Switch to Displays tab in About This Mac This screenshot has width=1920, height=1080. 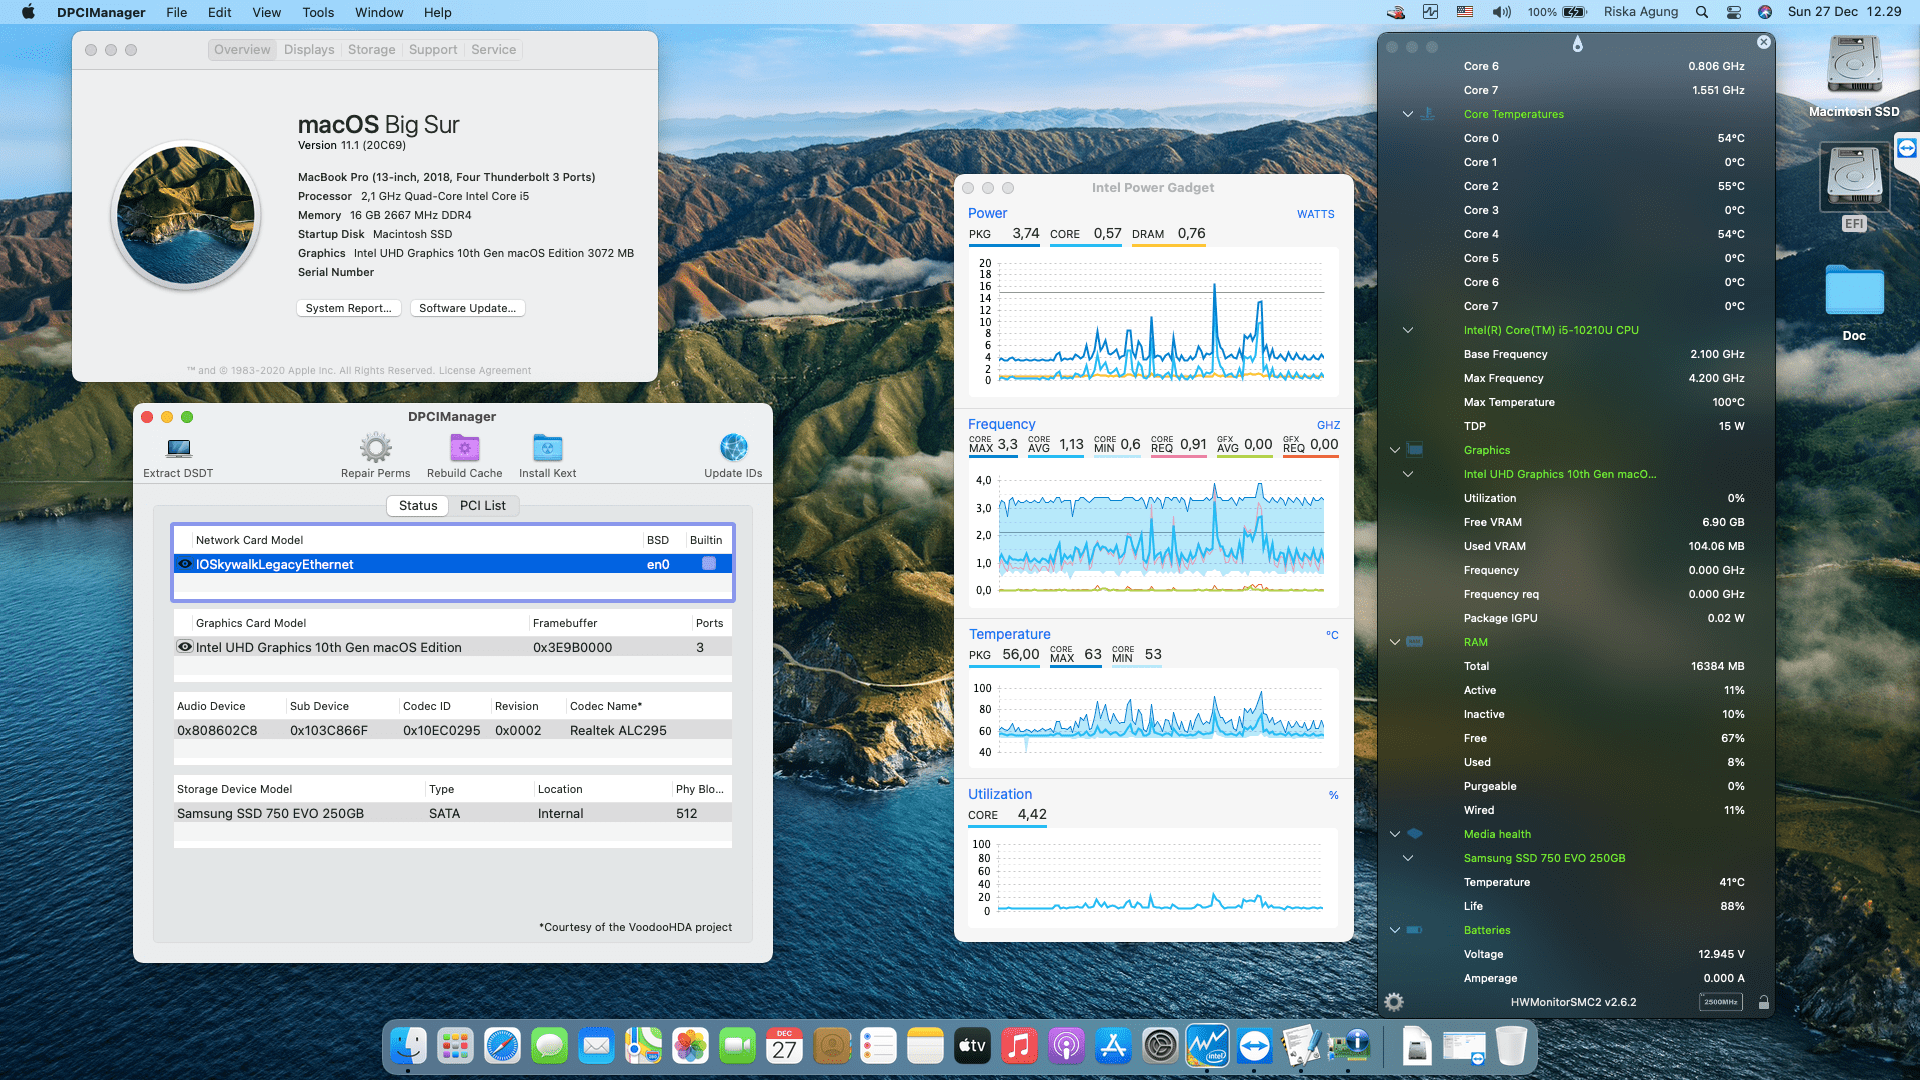[309, 49]
